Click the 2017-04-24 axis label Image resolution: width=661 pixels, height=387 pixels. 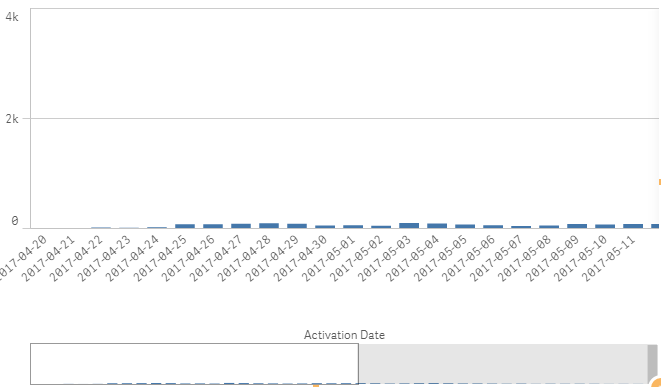132,259
